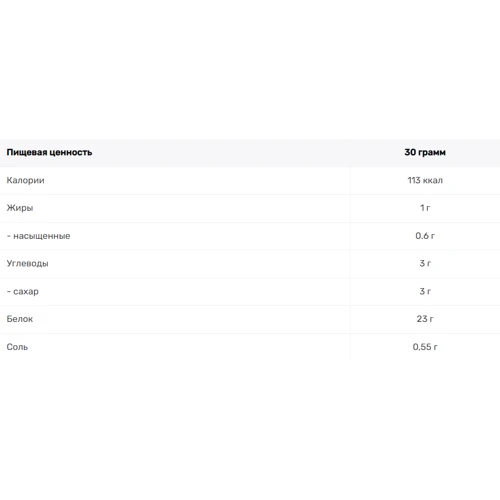The height and width of the screenshot is (500, 500).
Task: Click the word 'ценность' in the header
Action: pyautogui.click(x=71, y=153)
